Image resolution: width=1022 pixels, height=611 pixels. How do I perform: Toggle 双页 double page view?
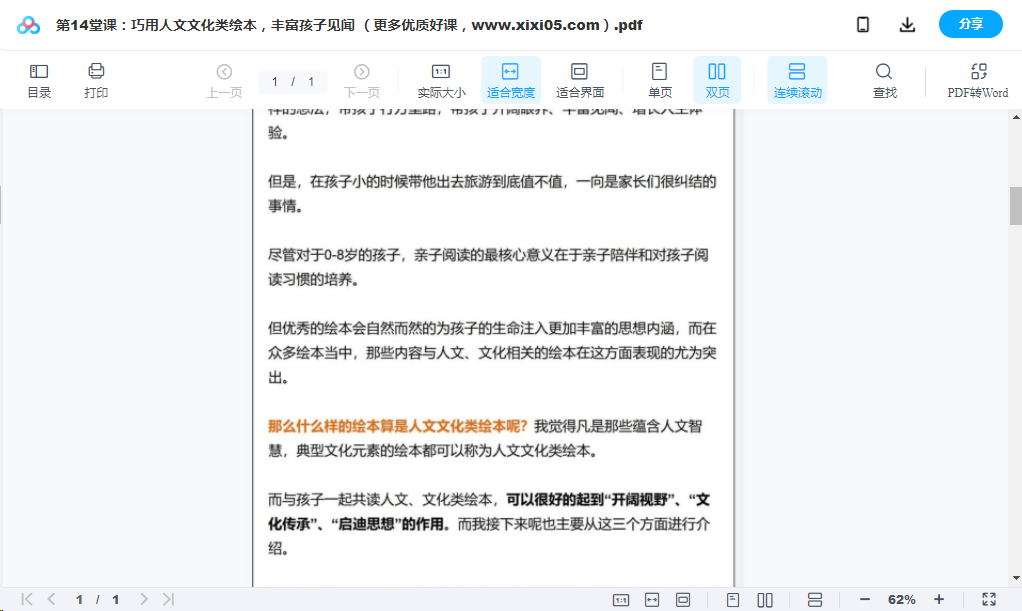(x=717, y=80)
